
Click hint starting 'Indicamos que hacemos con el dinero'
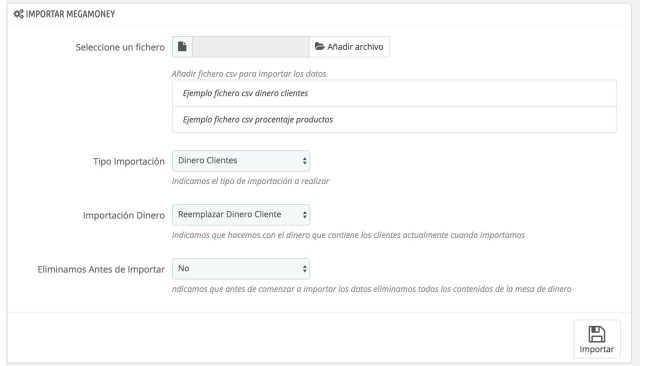pos(348,235)
